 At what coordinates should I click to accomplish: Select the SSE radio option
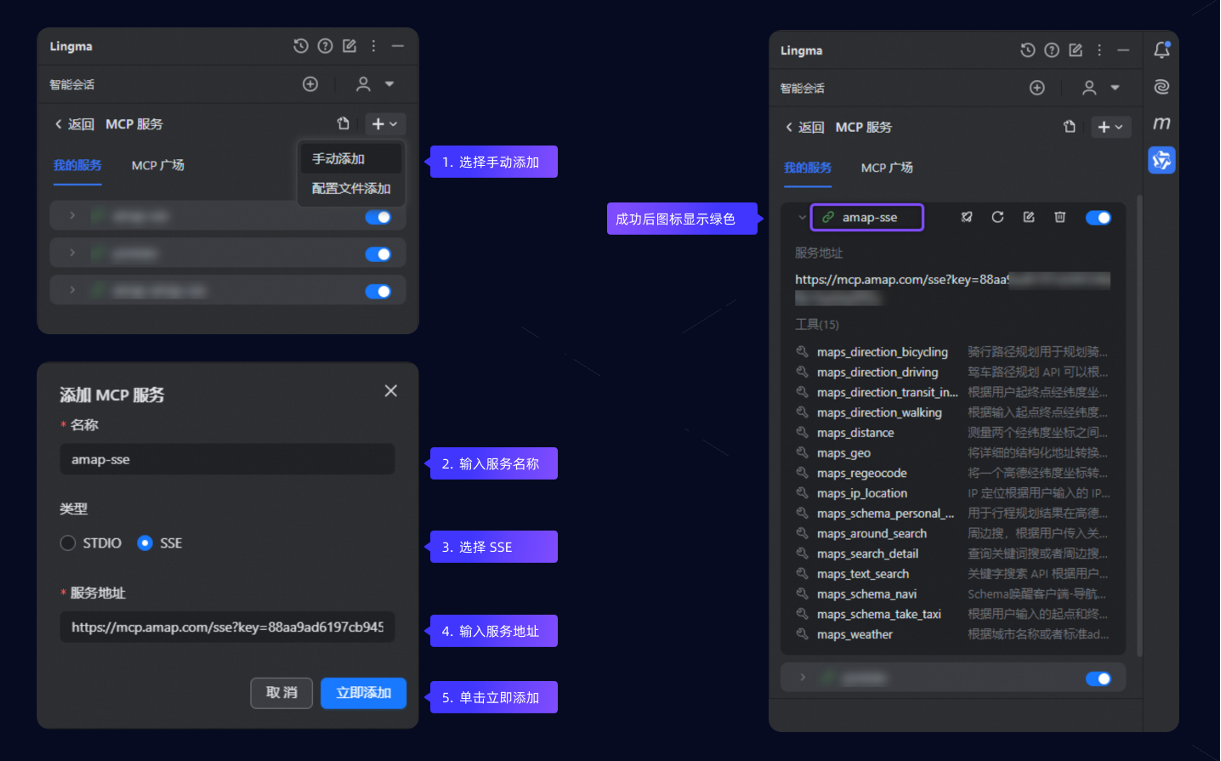pyautogui.click(x=145, y=543)
